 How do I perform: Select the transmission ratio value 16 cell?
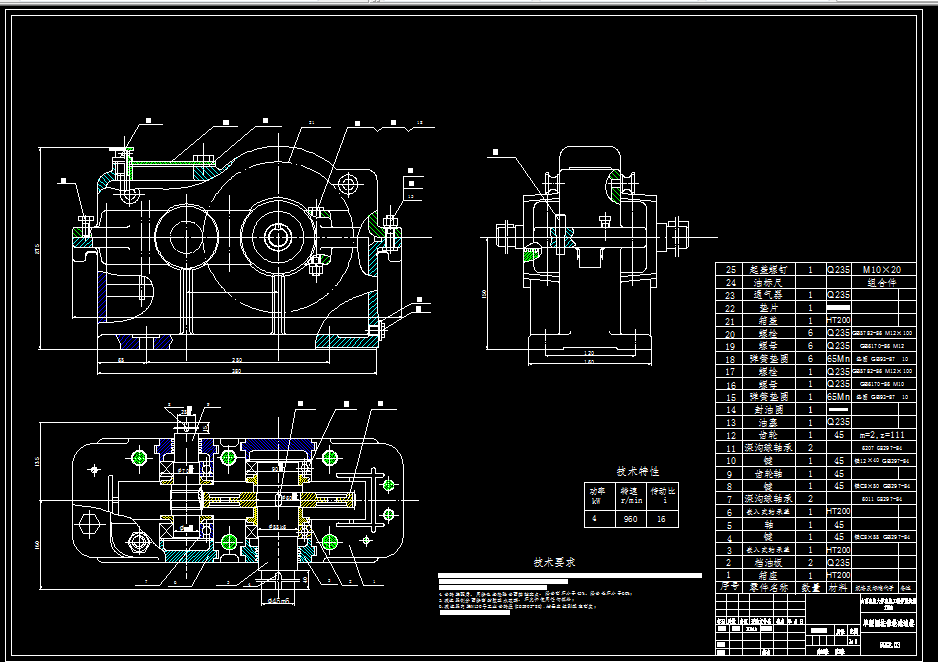662,519
